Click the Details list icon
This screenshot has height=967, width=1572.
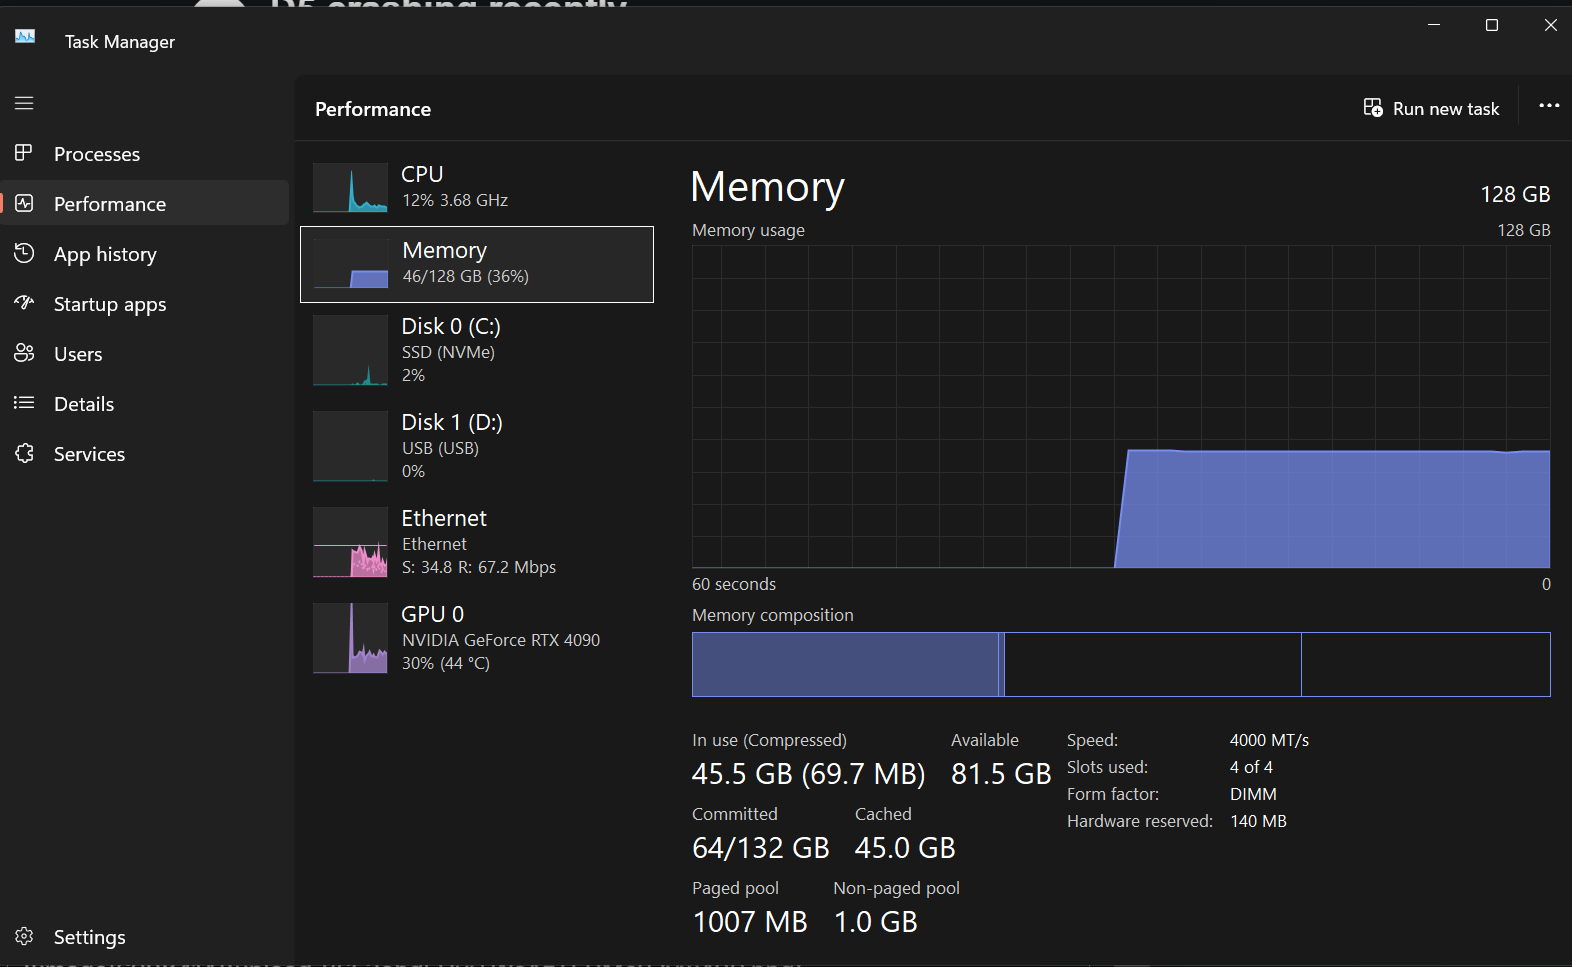tap(24, 403)
